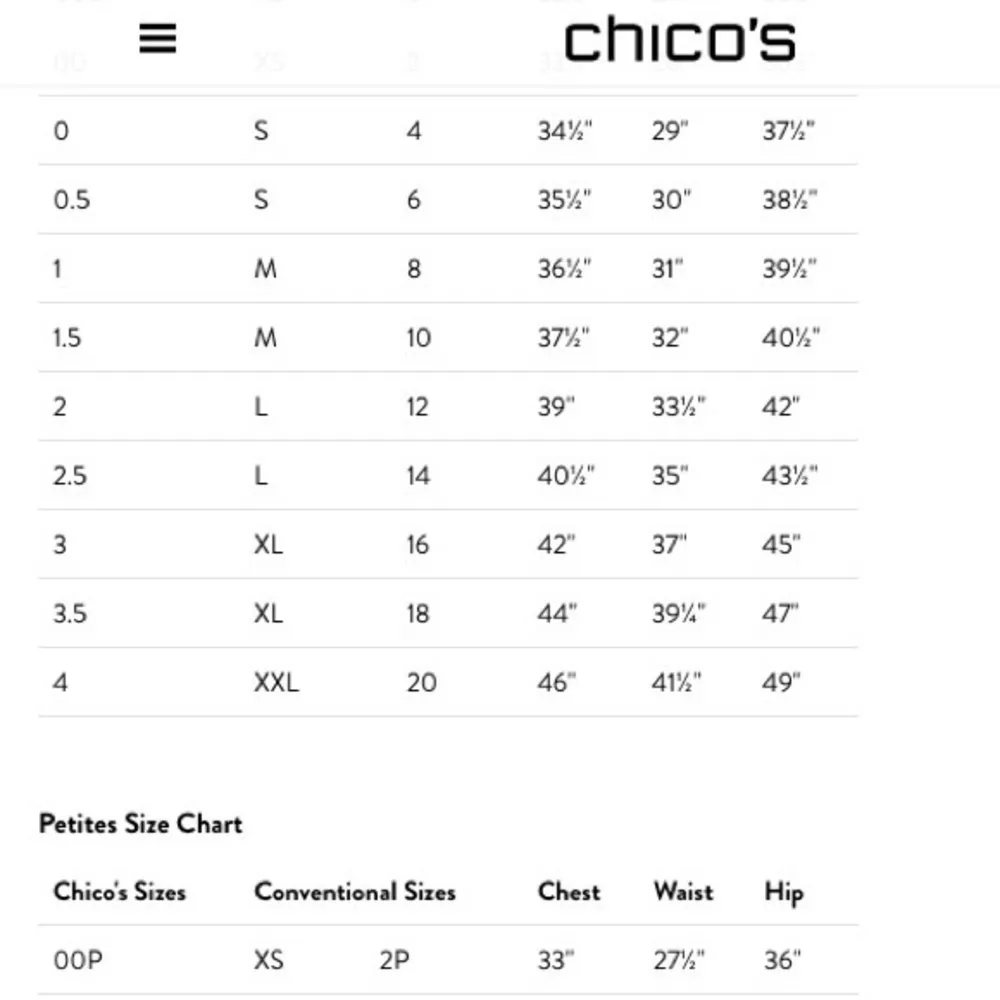Click the Chest column header
The width and height of the screenshot is (1000, 1000).
tap(568, 892)
